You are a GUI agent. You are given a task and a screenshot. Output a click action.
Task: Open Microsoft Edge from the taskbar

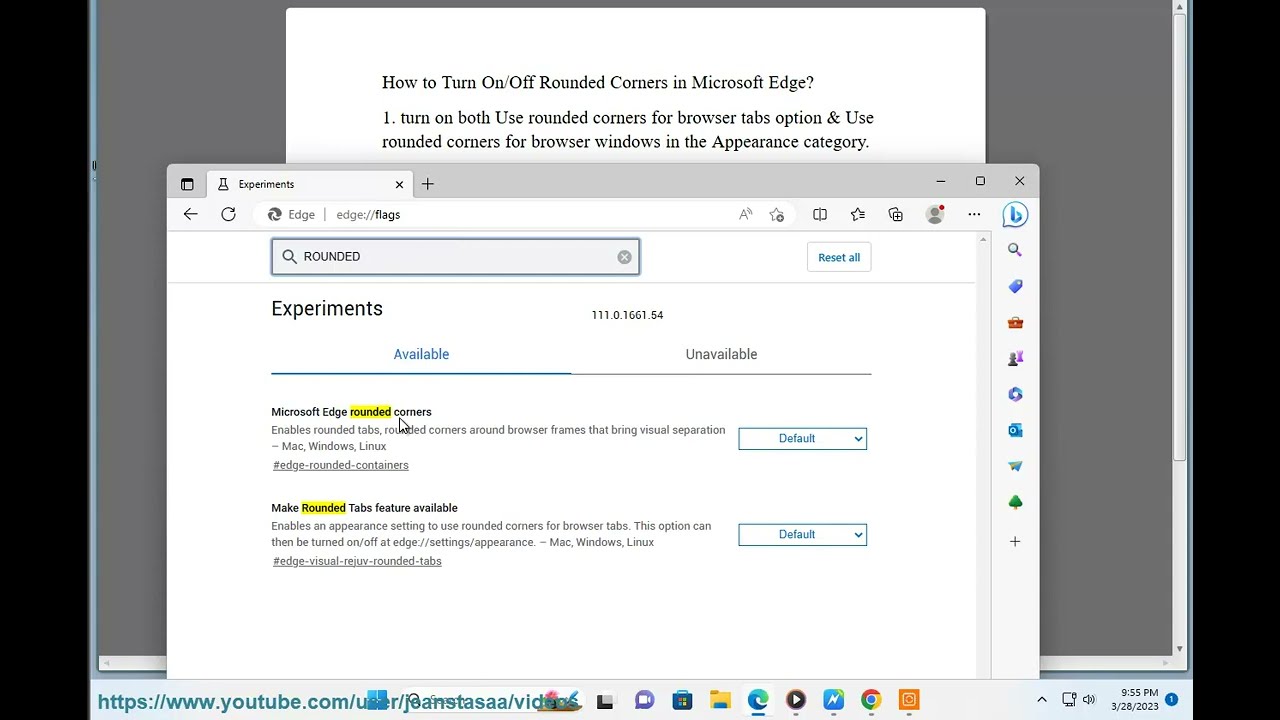tap(758, 700)
